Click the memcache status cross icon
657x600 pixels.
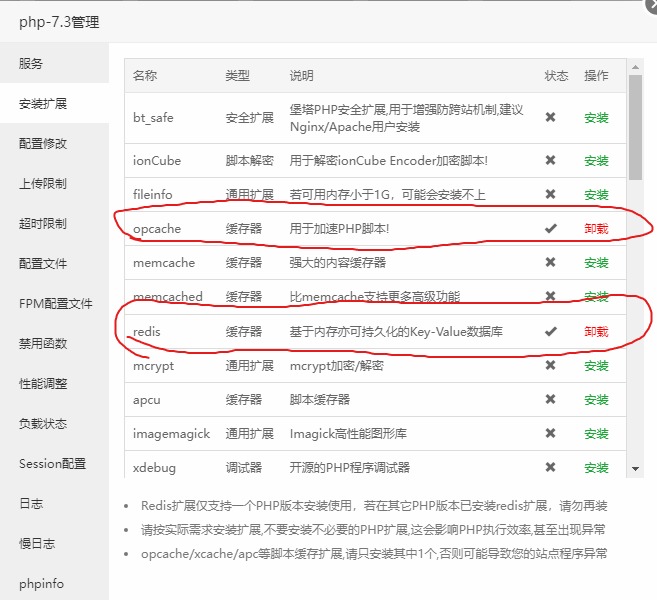(x=551, y=262)
